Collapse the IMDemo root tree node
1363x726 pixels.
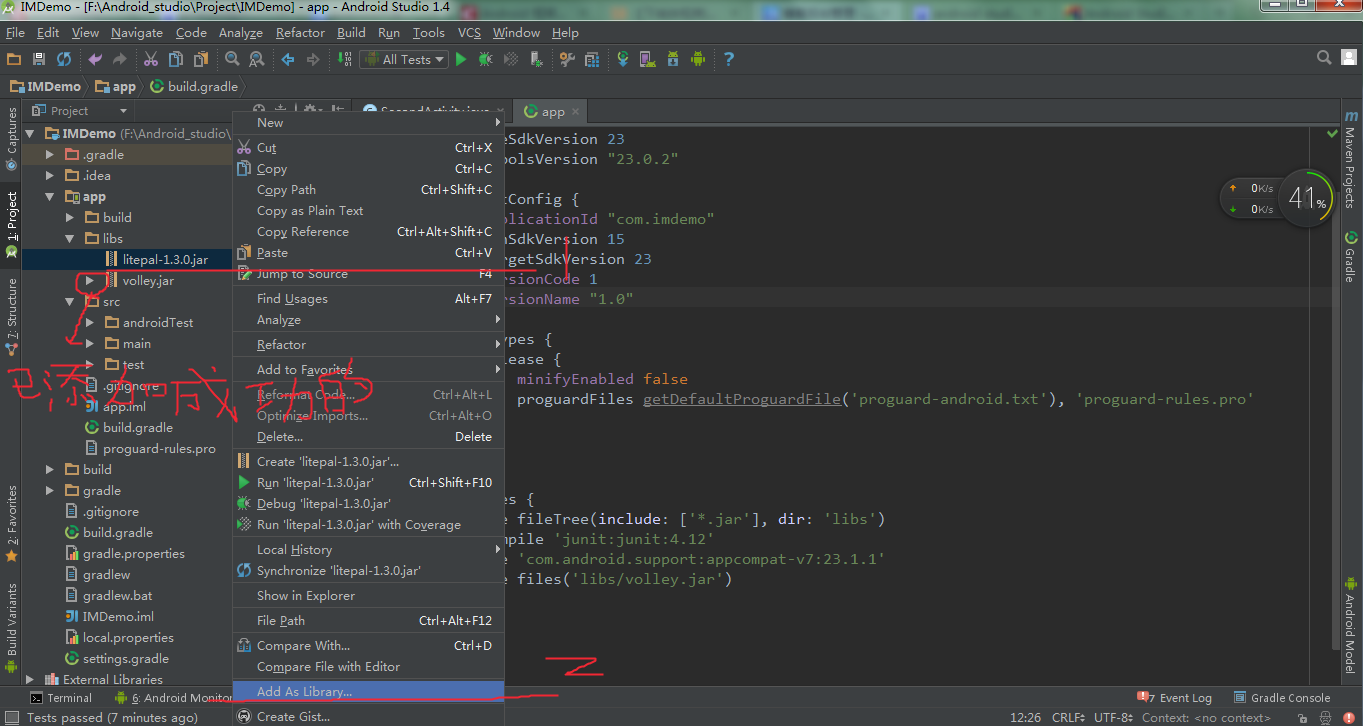[x=30, y=134]
